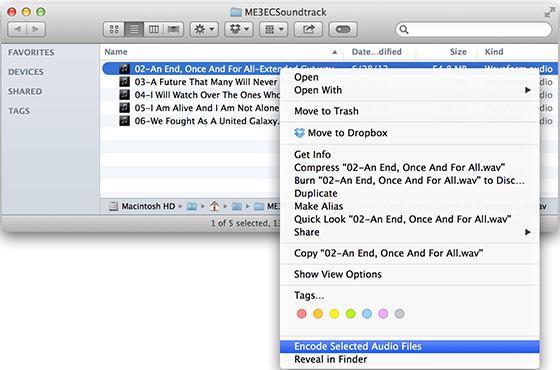Apply the blue tag color
This screenshot has width=560, height=370.
click(367, 314)
